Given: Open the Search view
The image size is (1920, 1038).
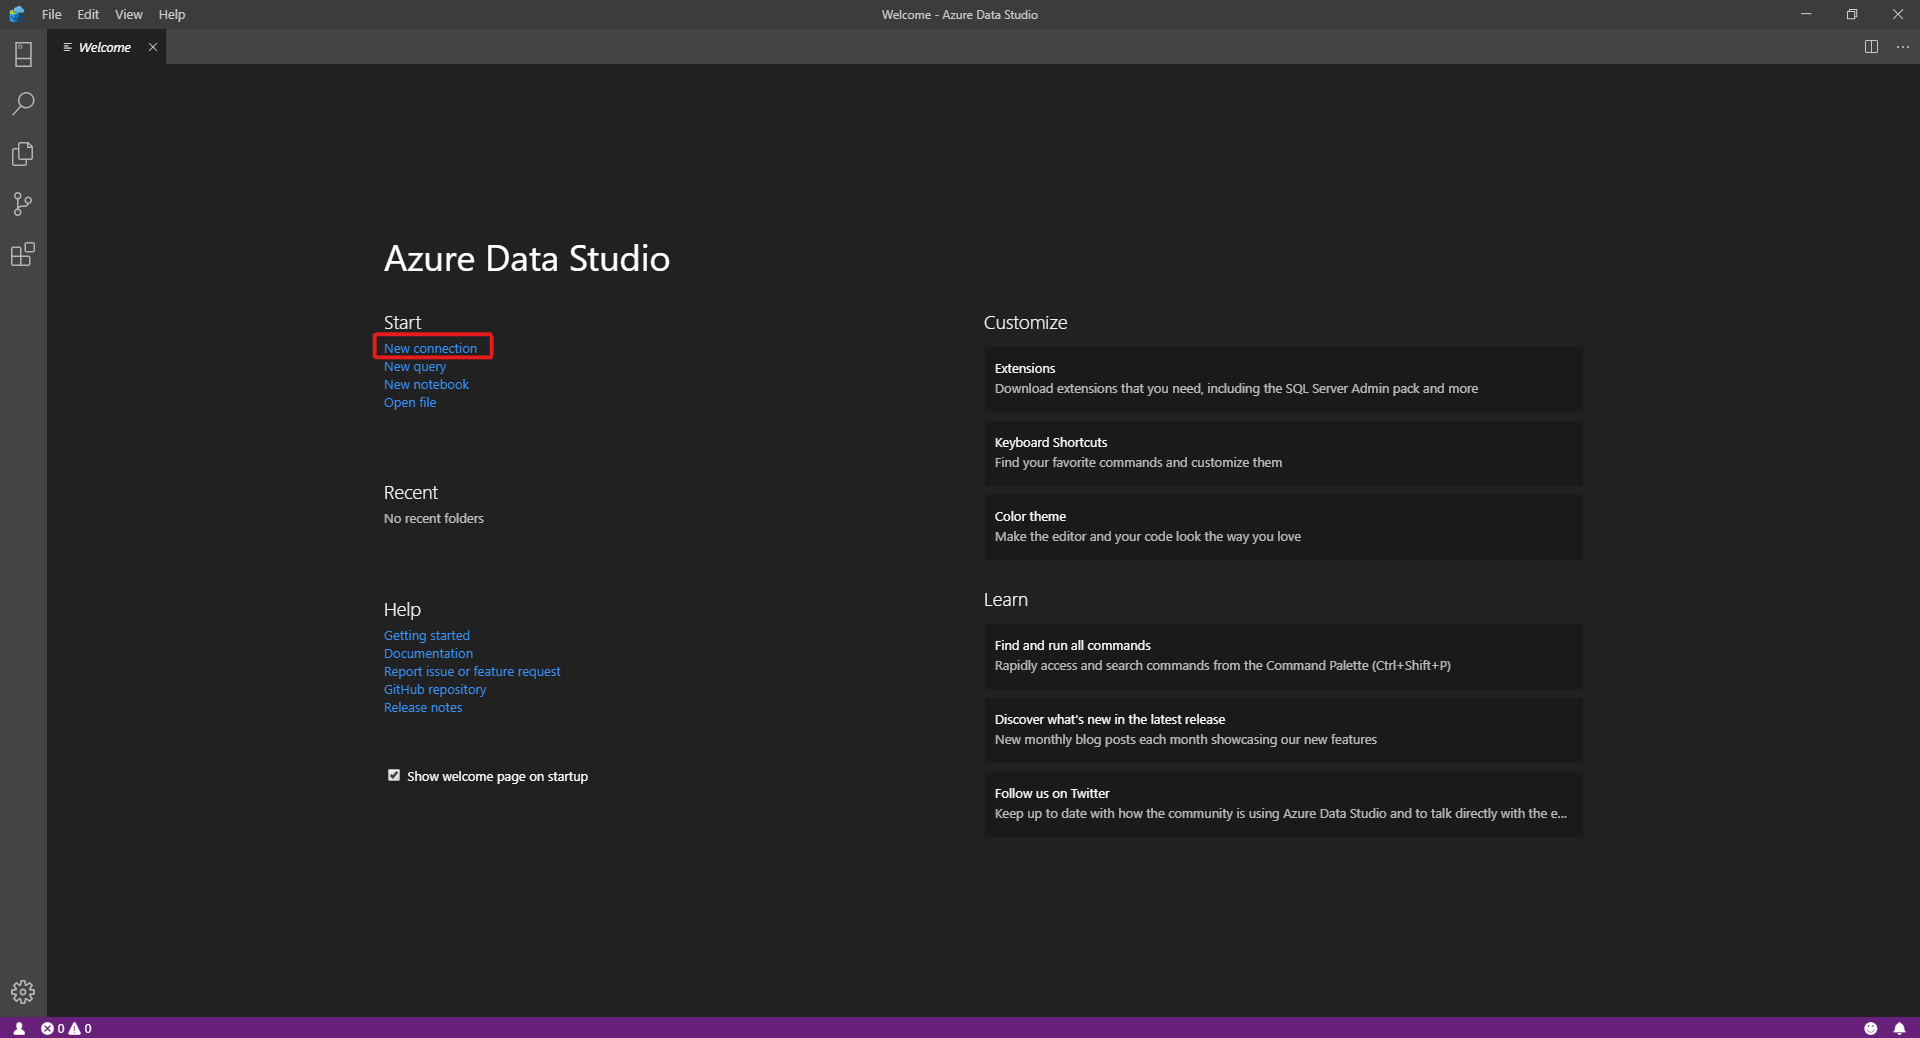Looking at the screenshot, I should coord(23,104).
